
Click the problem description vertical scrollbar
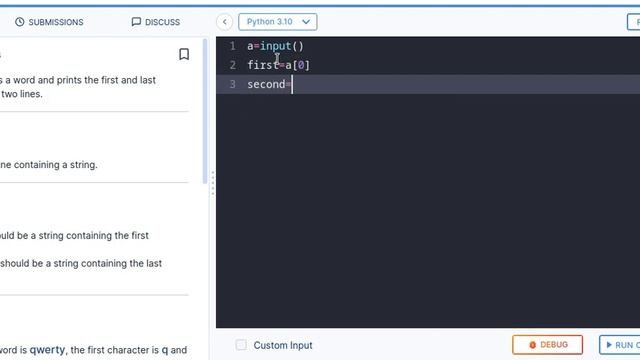click(205, 111)
